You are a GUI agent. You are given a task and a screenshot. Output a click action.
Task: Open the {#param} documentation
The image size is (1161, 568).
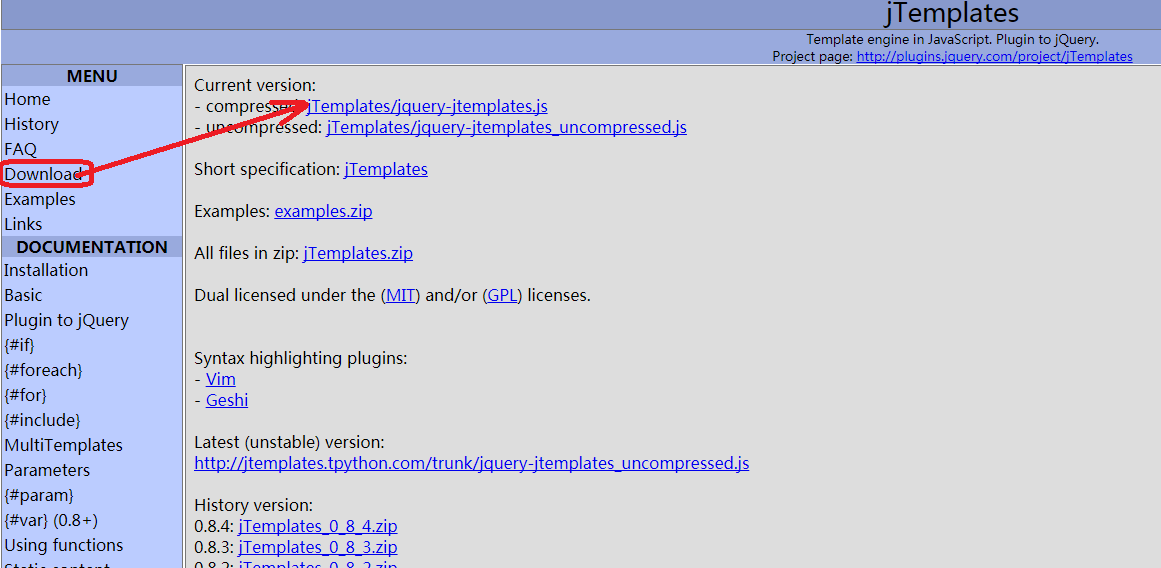tap(39, 495)
